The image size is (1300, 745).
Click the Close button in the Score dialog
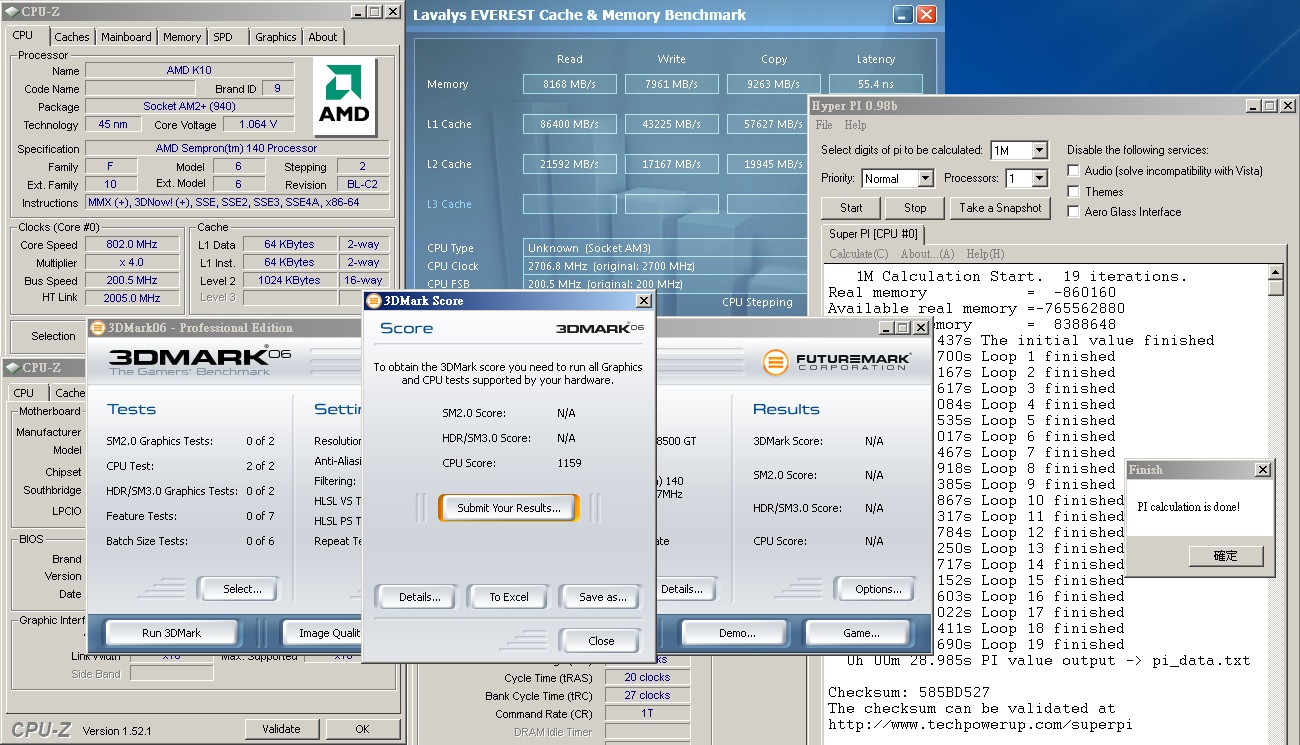click(x=601, y=641)
